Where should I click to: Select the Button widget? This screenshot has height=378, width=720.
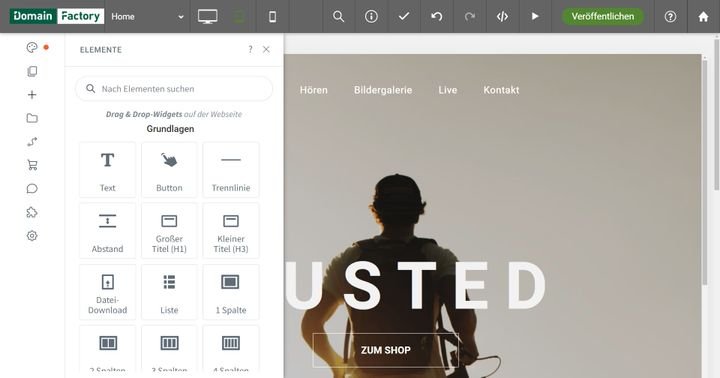tap(169, 170)
